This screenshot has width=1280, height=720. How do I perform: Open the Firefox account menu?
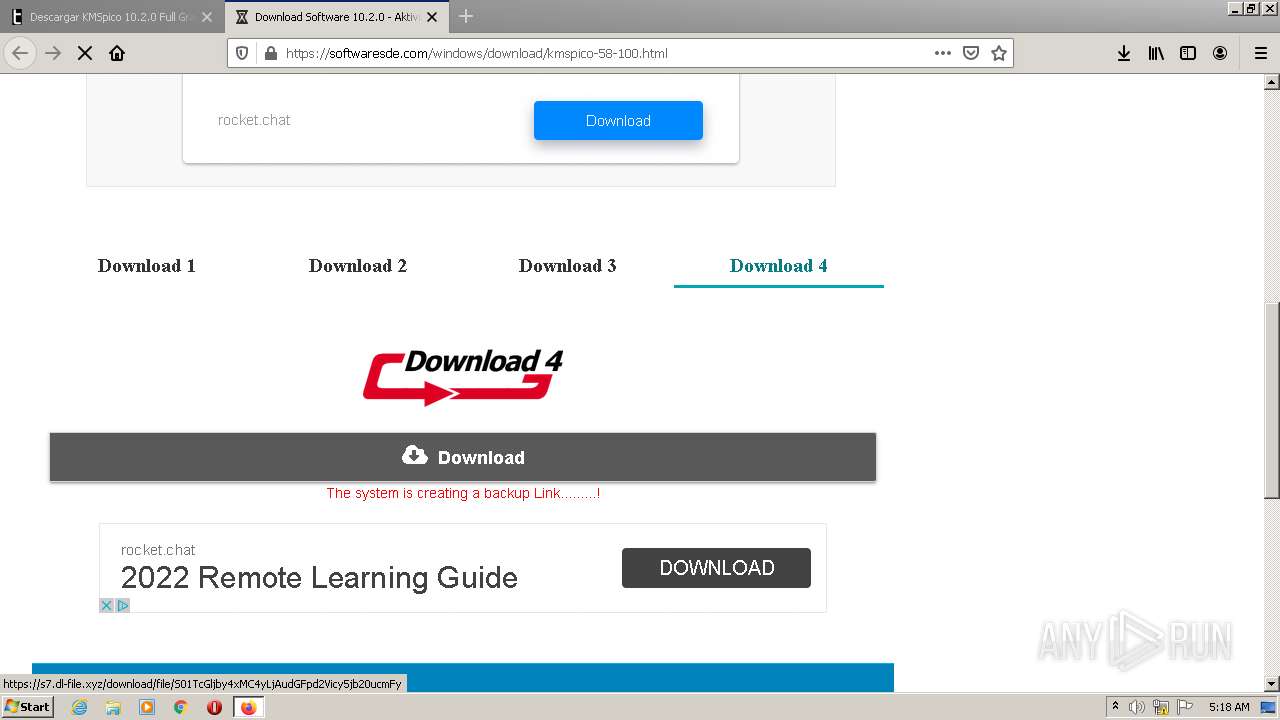tap(1220, 53)
